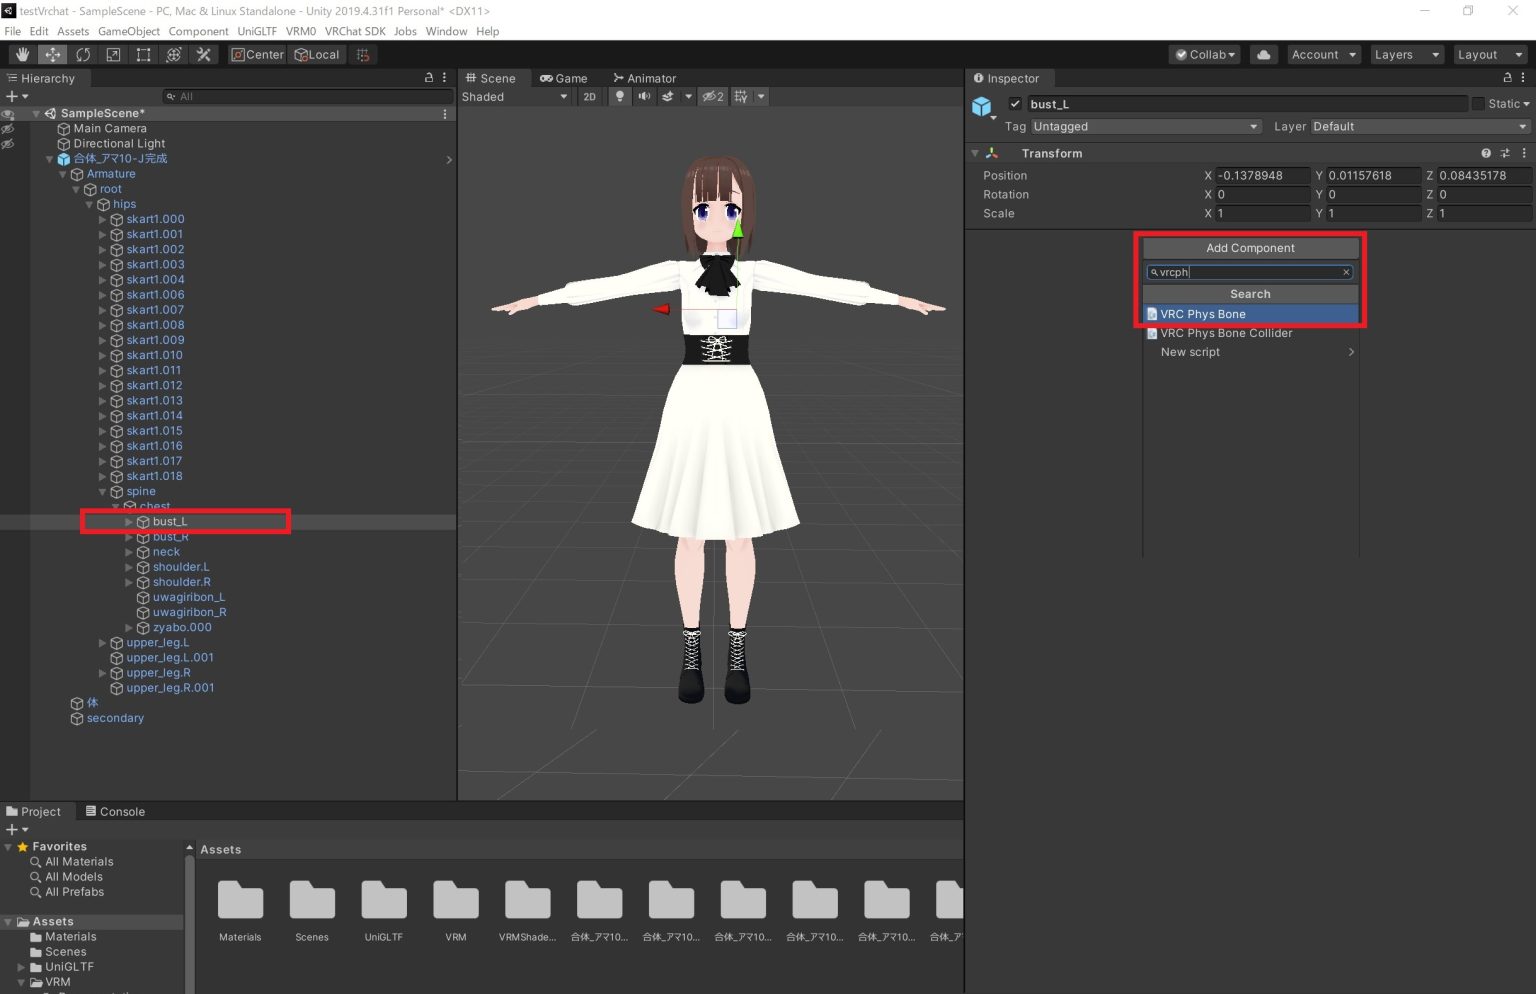Toggle scene lighting in the Scene view
1536x994 pixels.
pos(620,96)
